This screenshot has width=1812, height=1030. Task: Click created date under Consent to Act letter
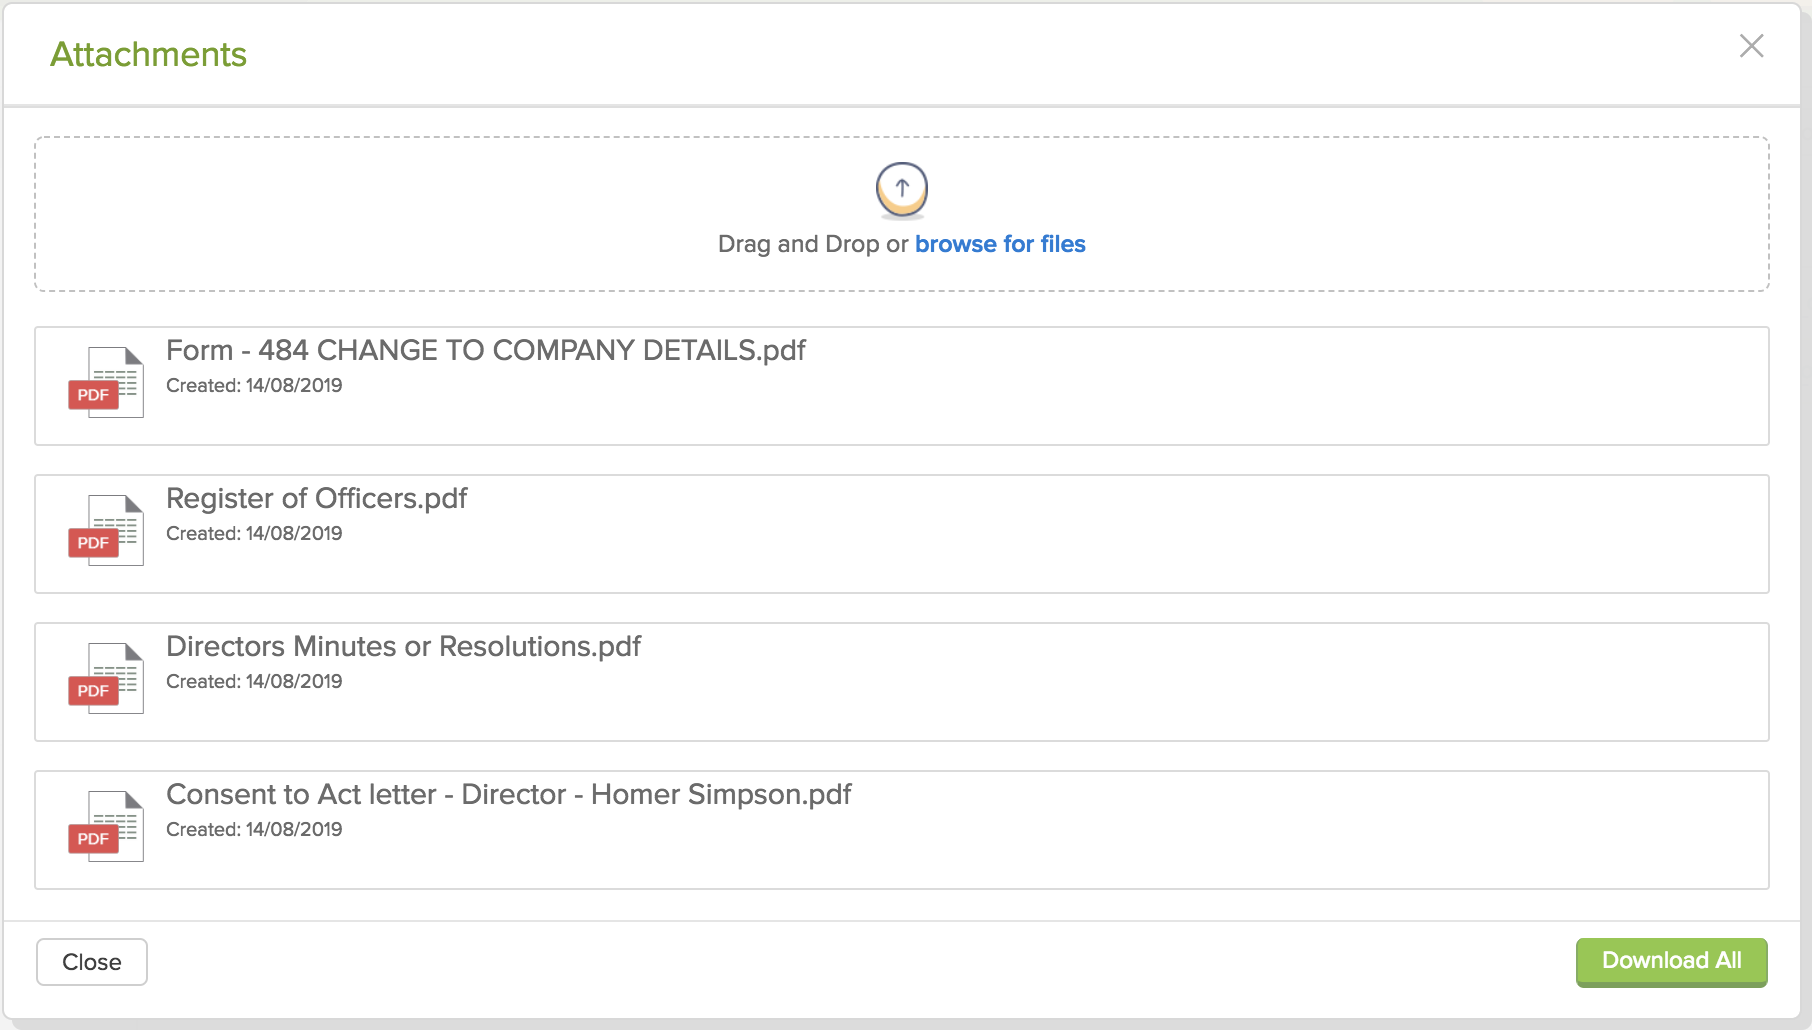[254, 829]
